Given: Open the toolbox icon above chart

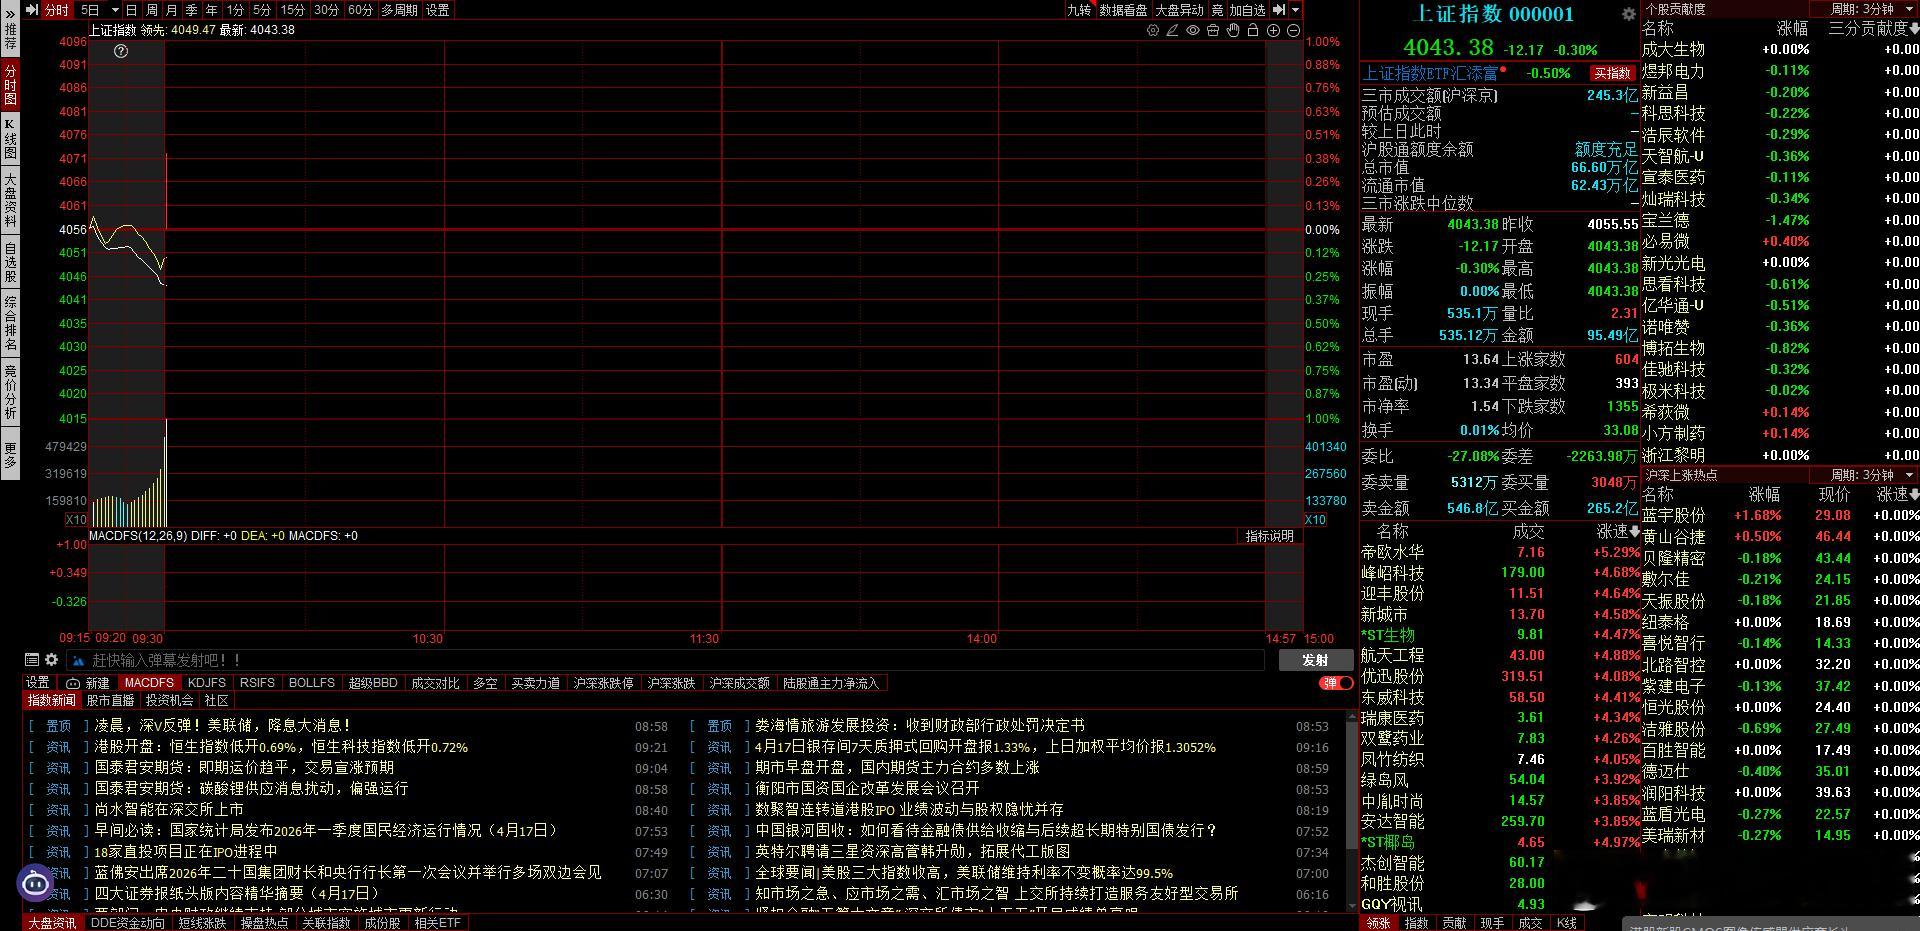Looking at the screenshot, I should pyautogui.click(x=1213, y=30).
